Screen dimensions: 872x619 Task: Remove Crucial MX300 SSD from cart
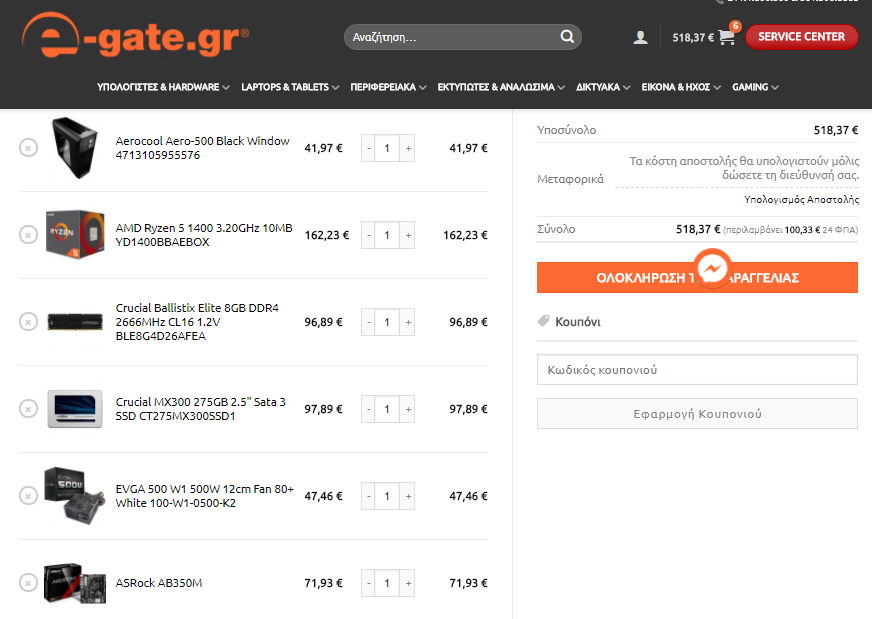[28, 409]
